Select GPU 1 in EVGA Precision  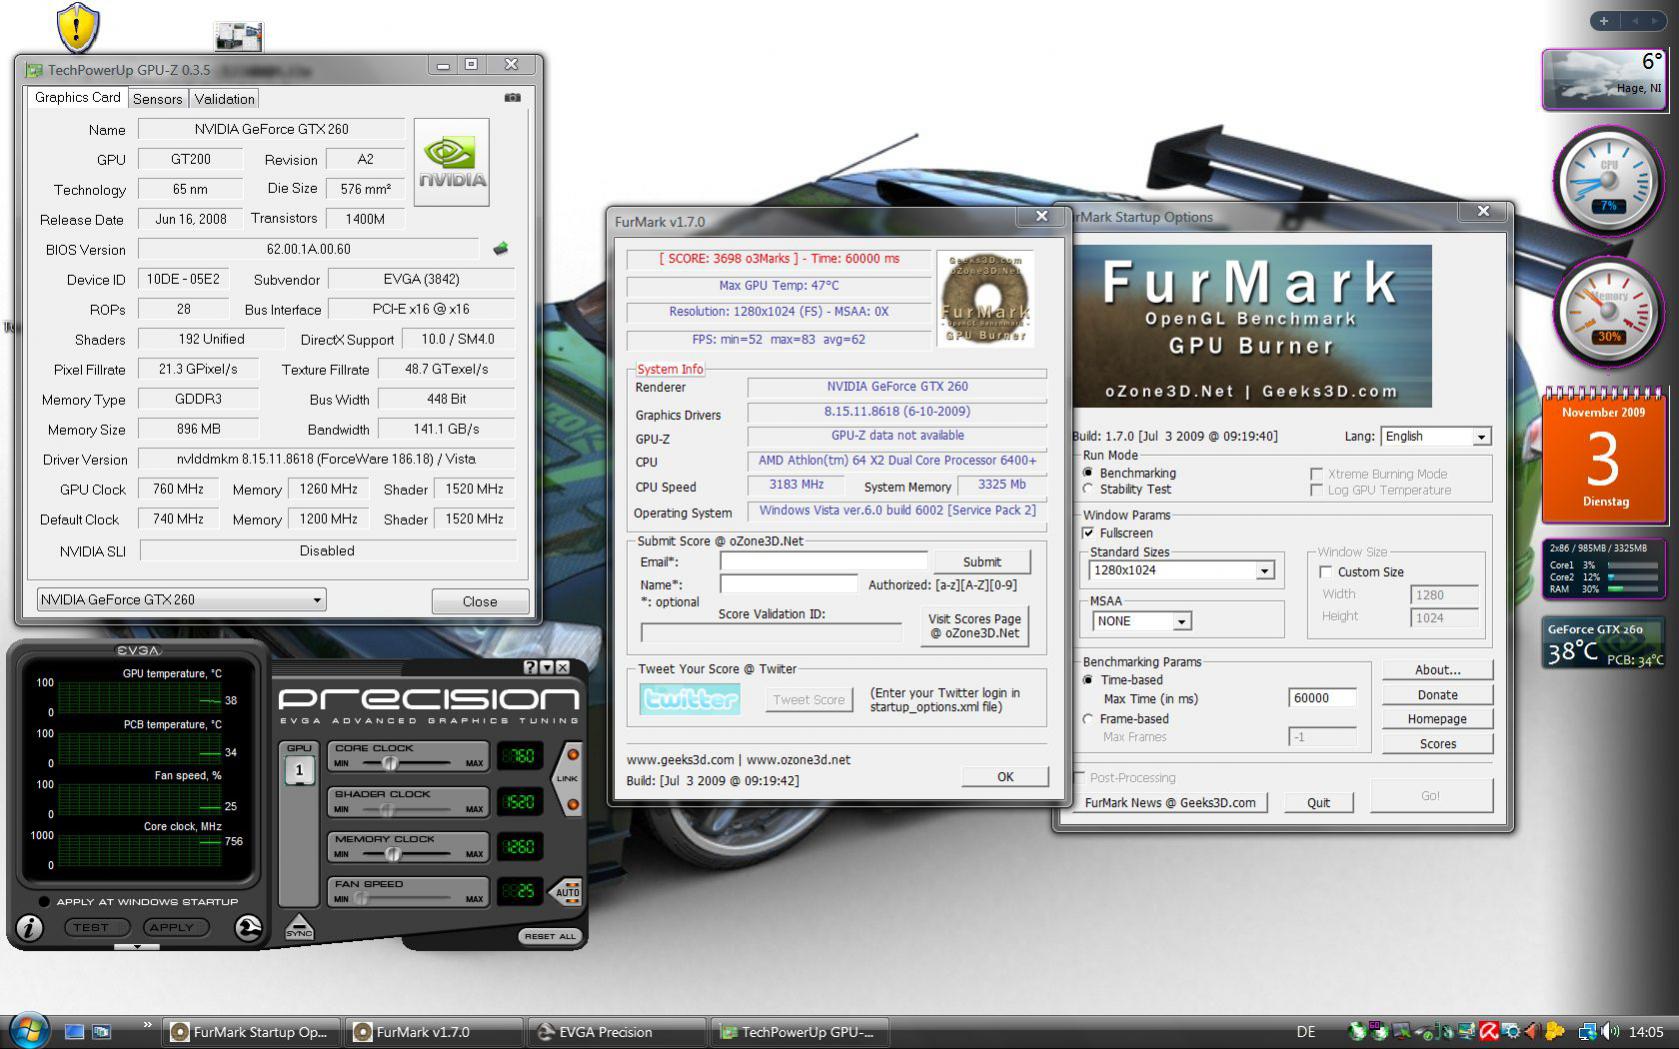299,770
